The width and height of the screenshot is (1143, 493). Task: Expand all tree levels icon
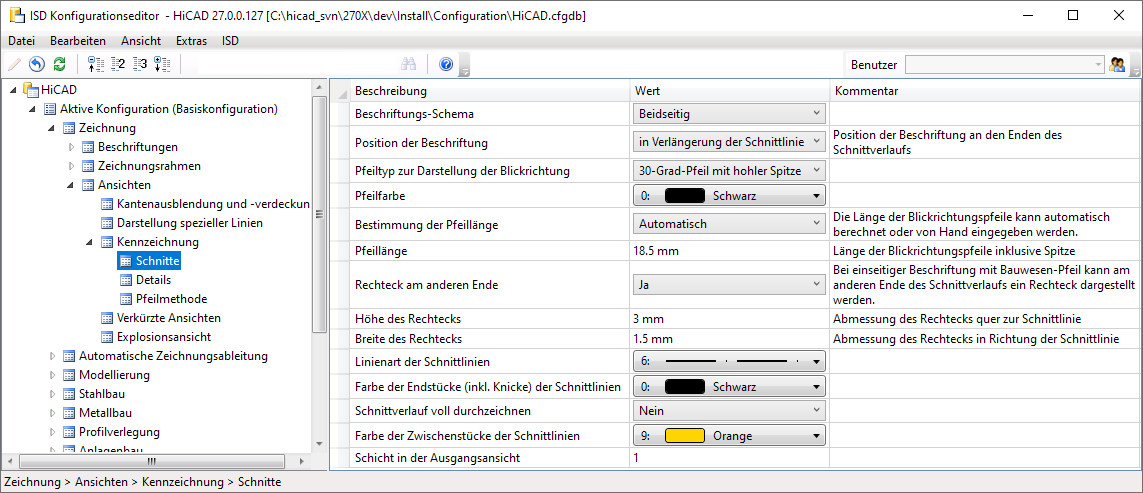(163, 64)
